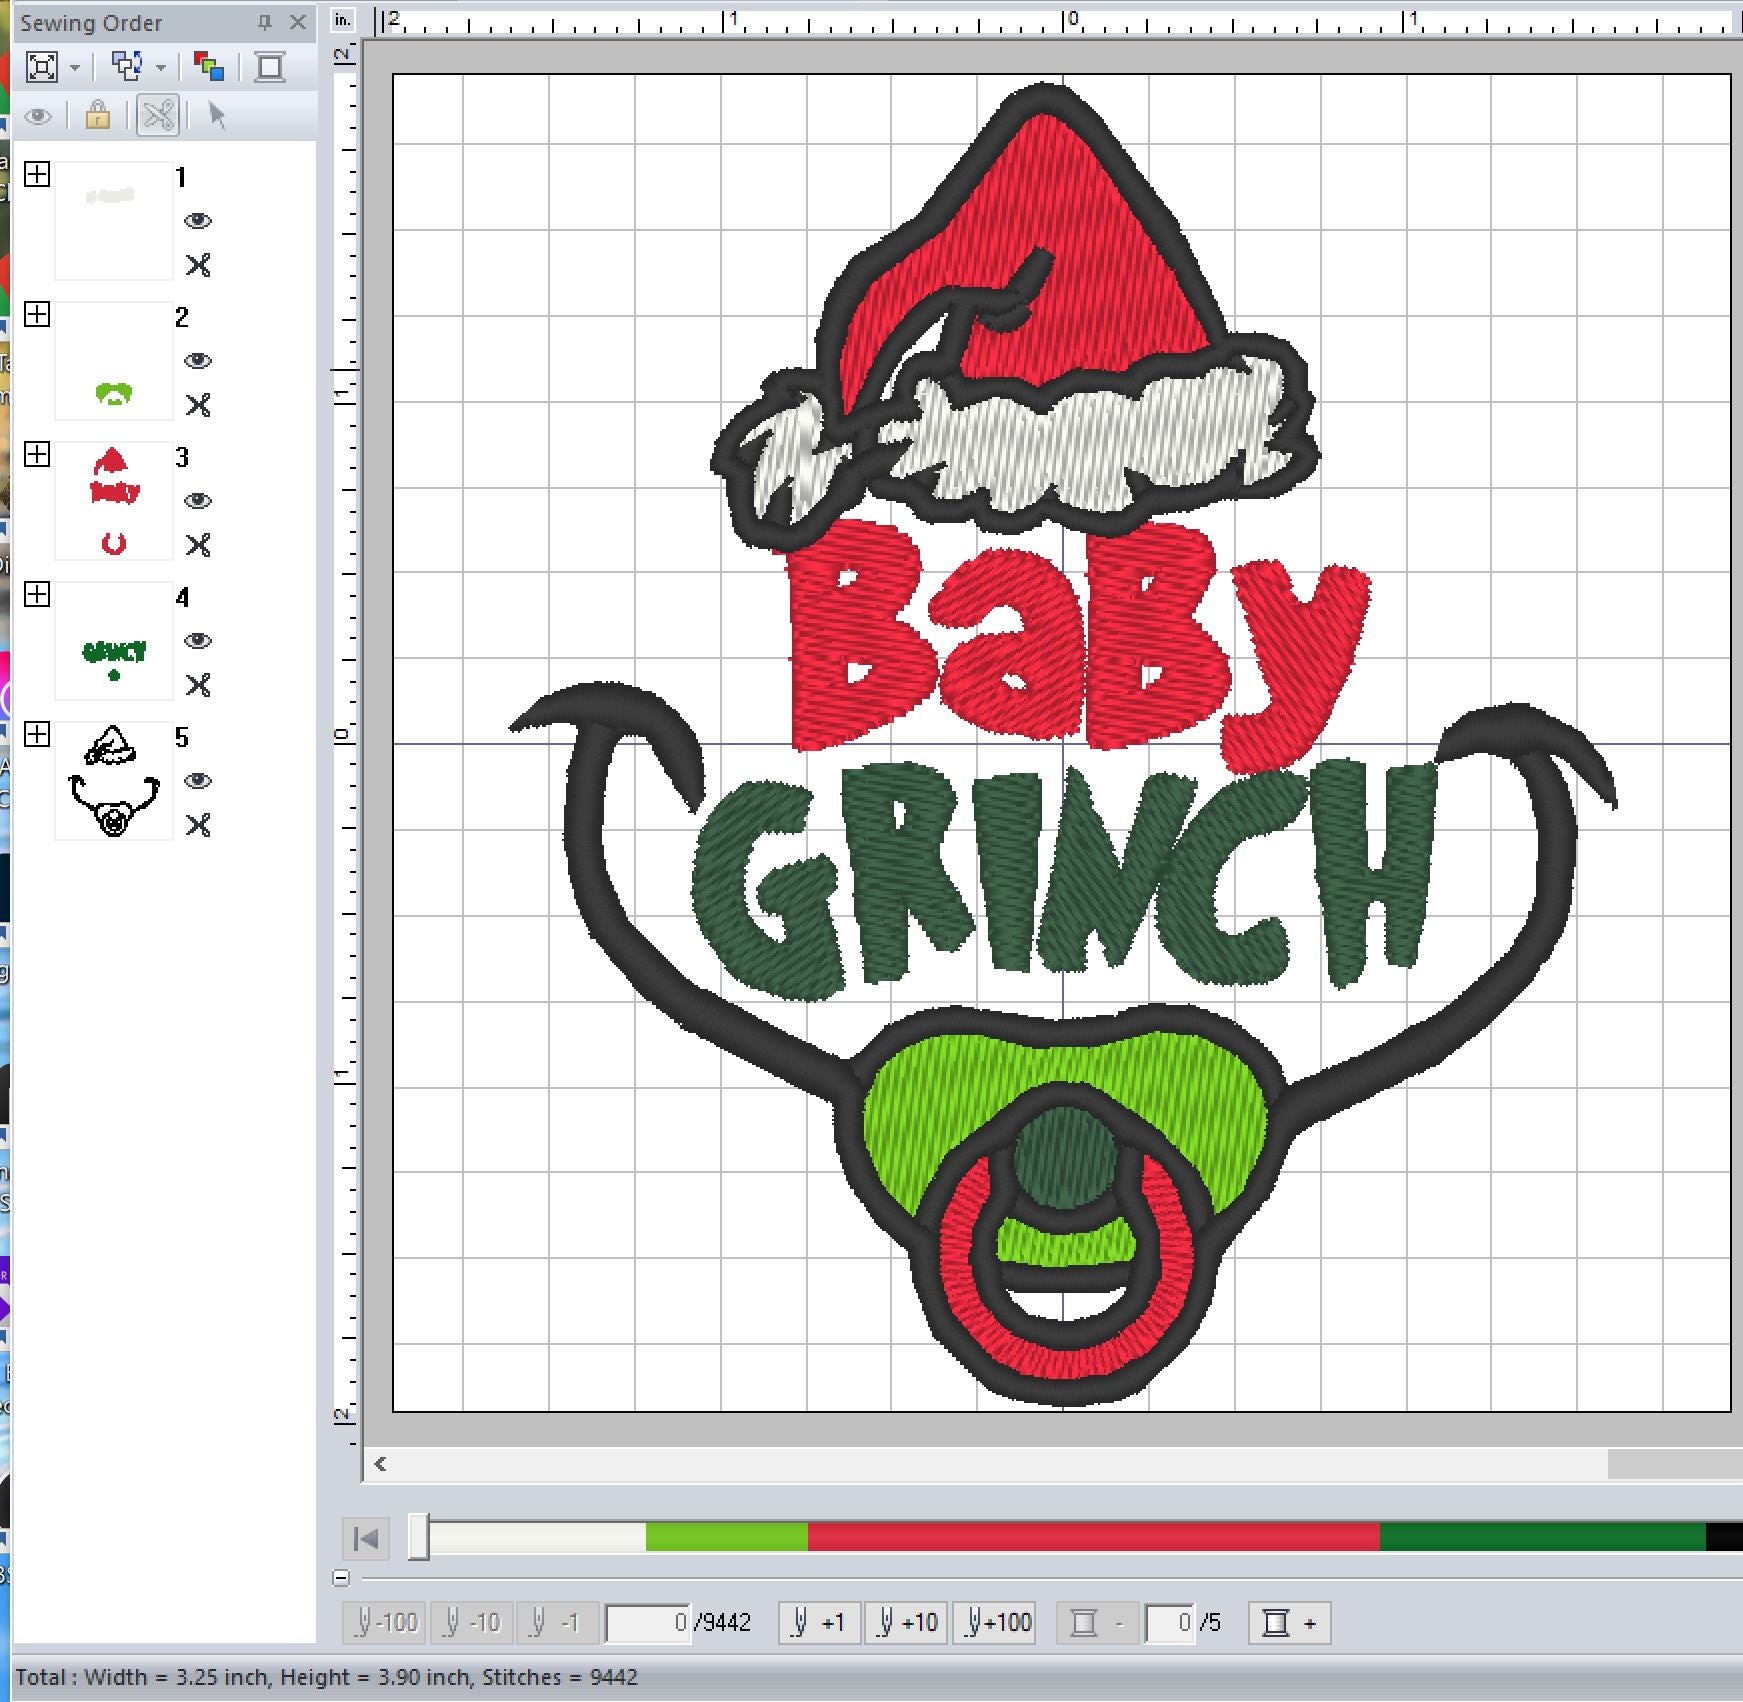The width and height of the screenshot is (1743, 1702).
Task: Click the change sewing order icon
Action: point(127,67)
